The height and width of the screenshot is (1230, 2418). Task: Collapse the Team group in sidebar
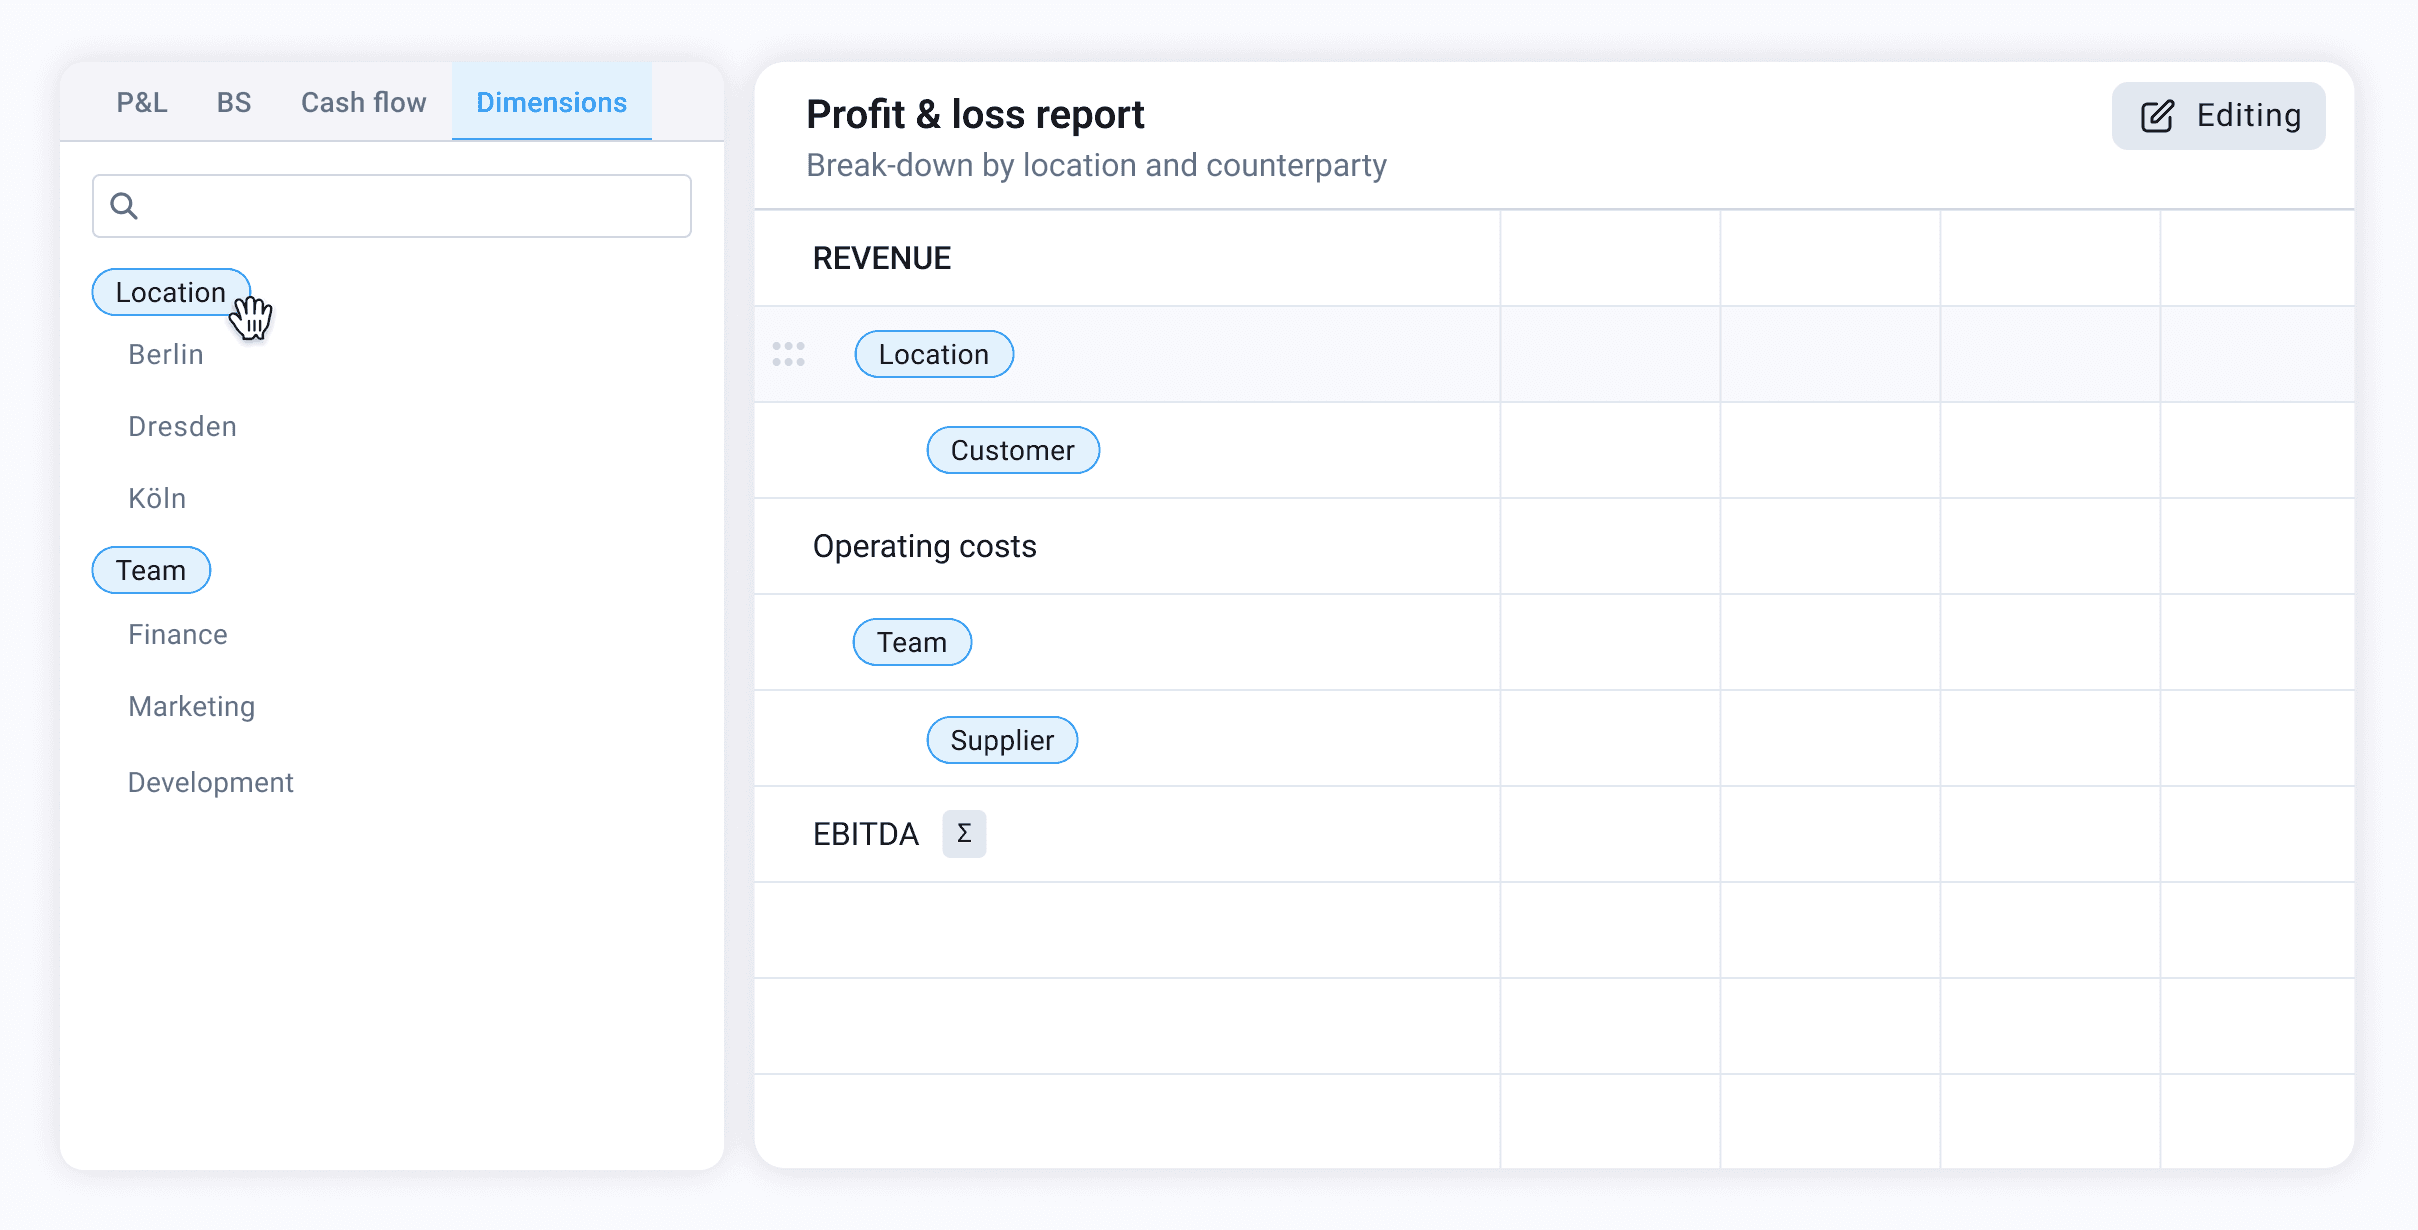point(151,570)
